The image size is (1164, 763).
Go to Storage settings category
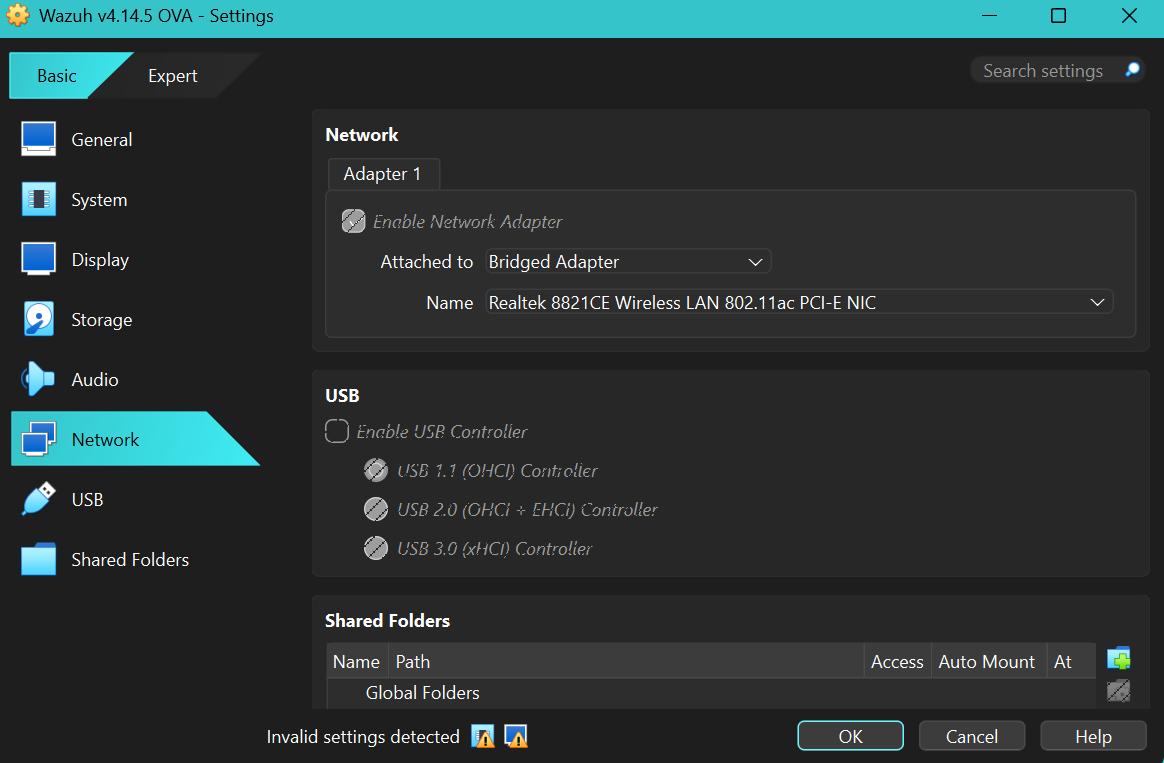tap(102, 320)
